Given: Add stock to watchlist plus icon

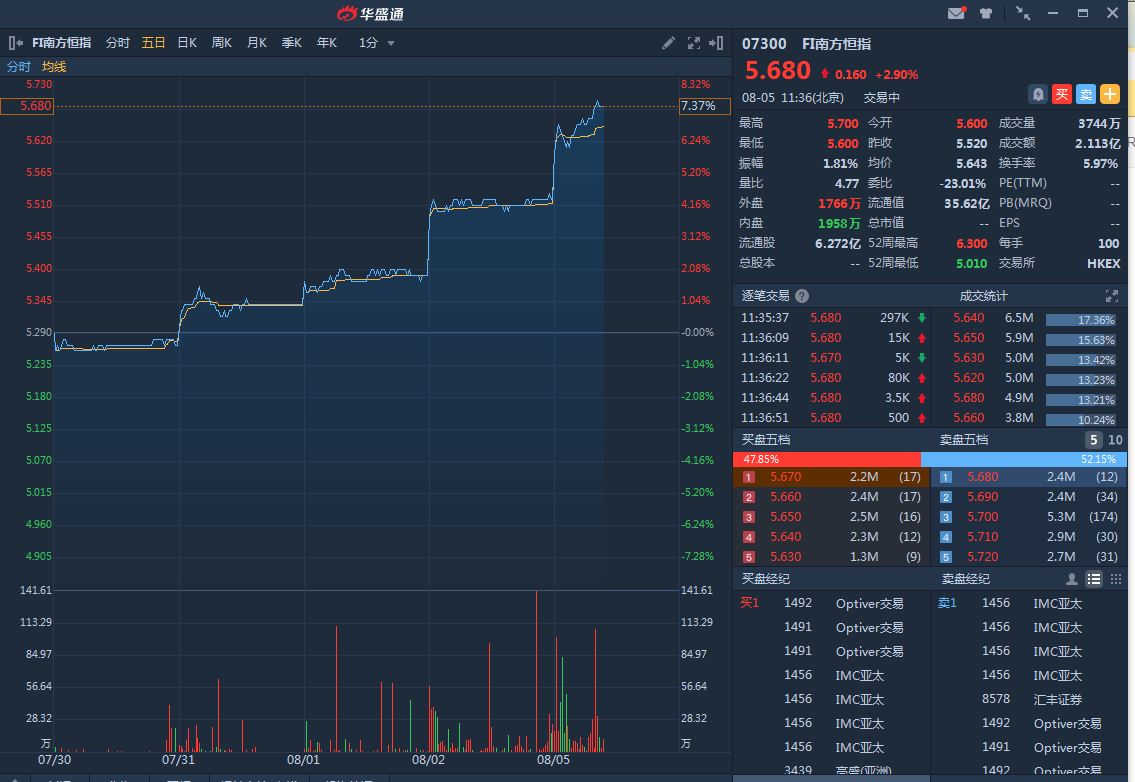Looking at the screenshot, I should point(1110,94).
